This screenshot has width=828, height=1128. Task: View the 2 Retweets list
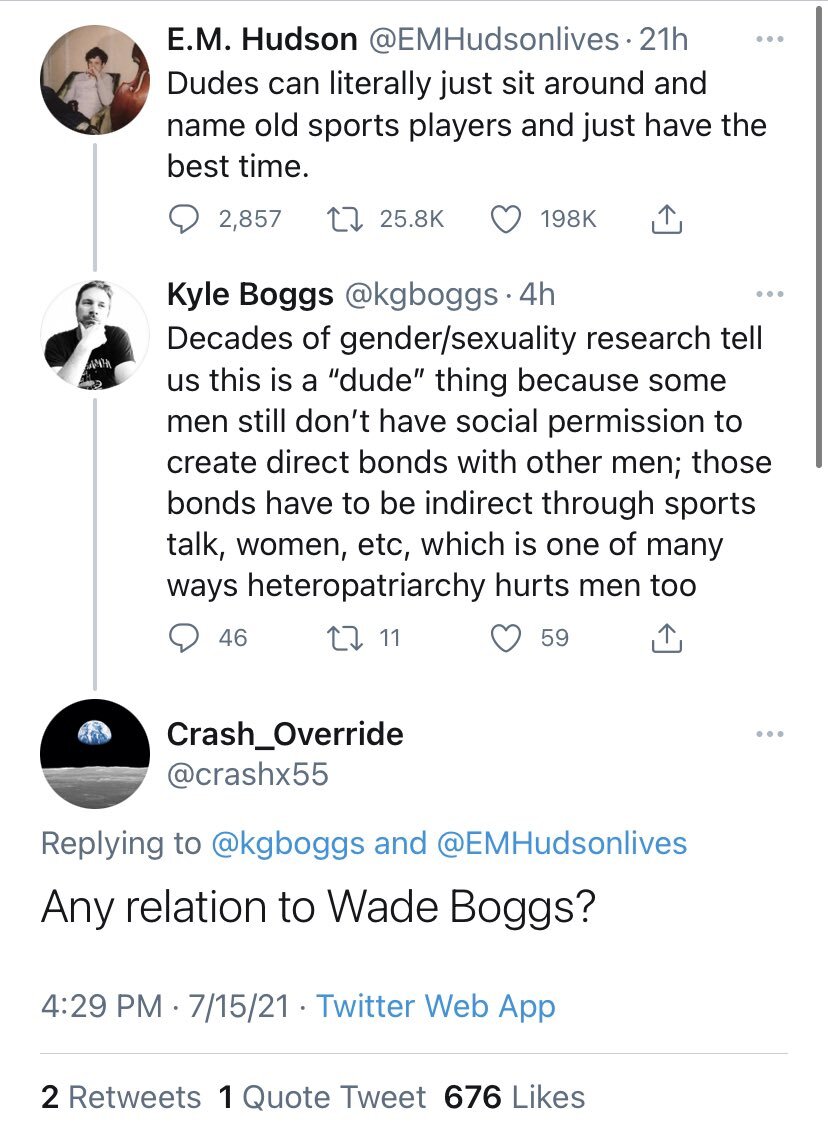pyautogui.click(x=121, y=1097)
